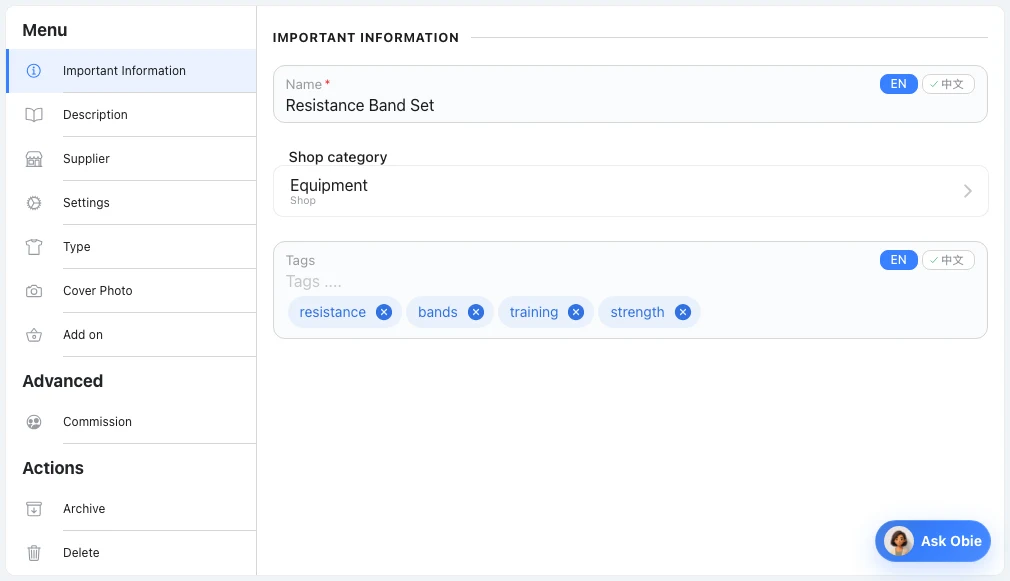This screenshot has height=581, width=1010.
Task: Edit the Resistance Band Set name field
Action: (x=631, y=94)
